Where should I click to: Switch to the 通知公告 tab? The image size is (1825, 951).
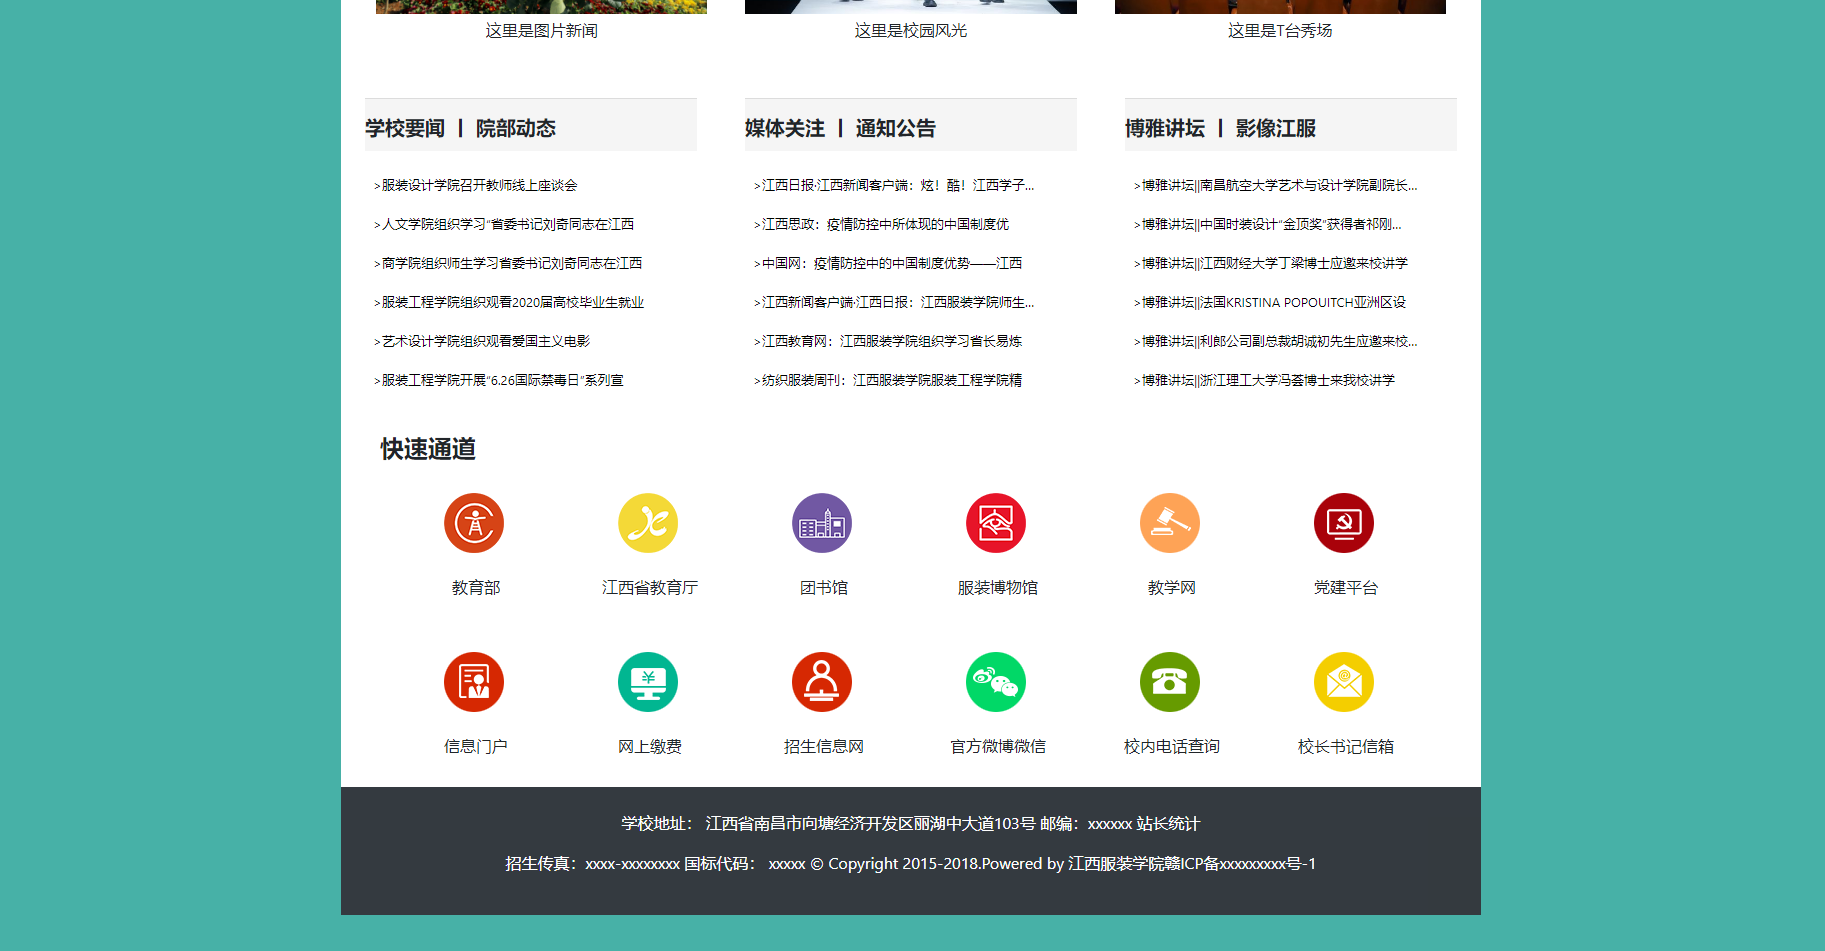[x=898, y=127]
